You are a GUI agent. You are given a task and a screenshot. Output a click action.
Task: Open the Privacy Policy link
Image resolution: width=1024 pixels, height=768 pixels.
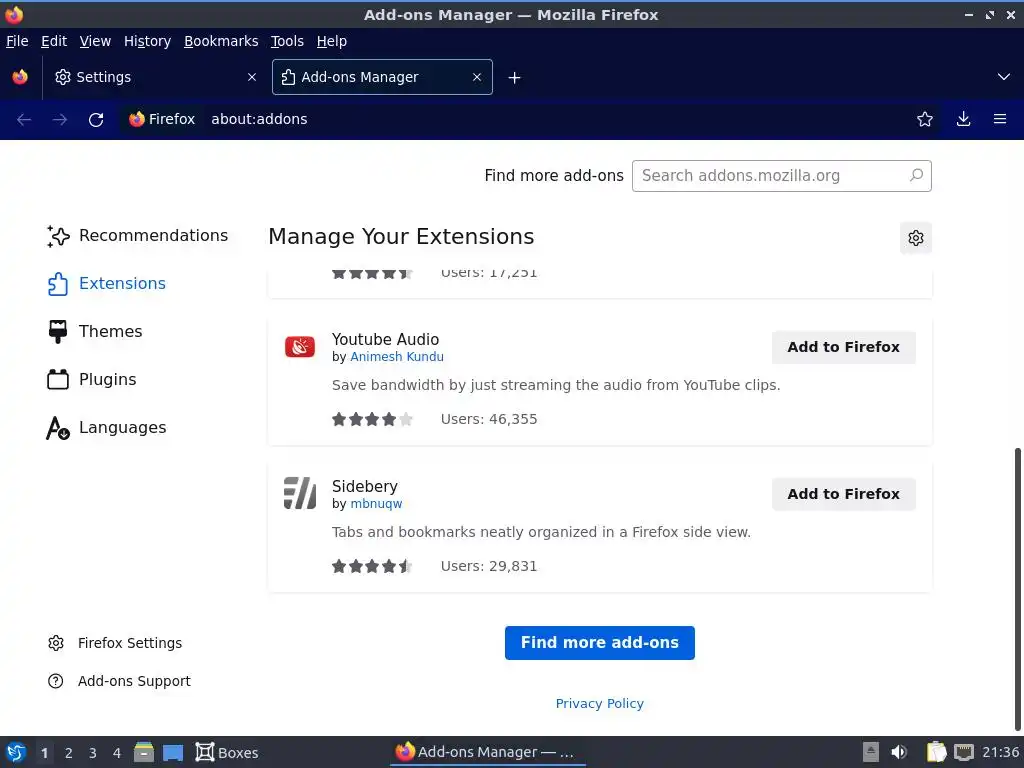pyautogui.click(x=600, y=703)
